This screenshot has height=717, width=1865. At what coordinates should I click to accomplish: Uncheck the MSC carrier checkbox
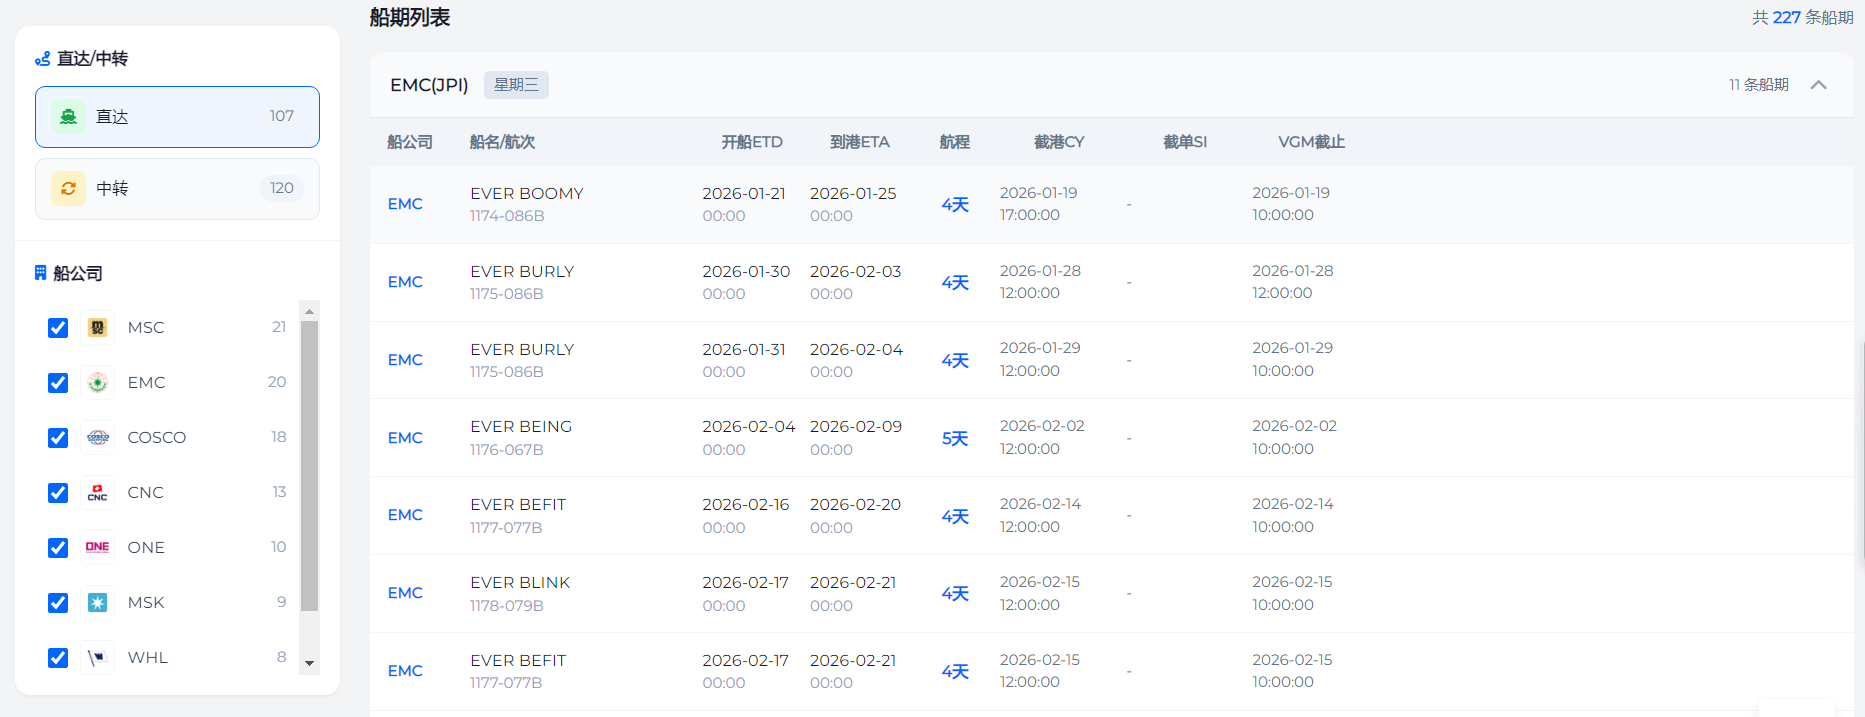(x=58, y=328)
